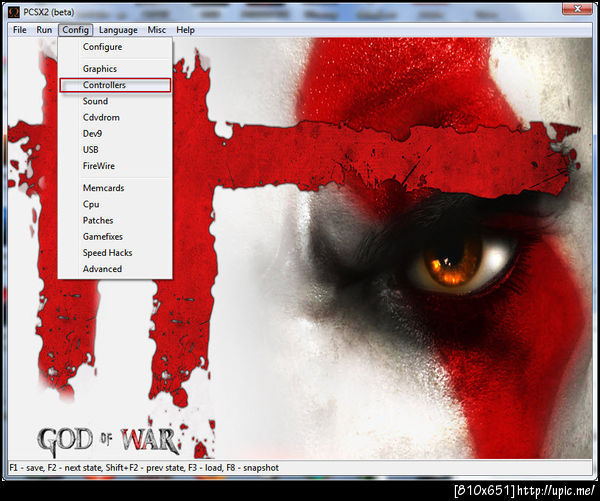Image resolution: width=600 pixels, height=501 pixels.
Task: Close the open Config menu
Action: point(75,30)
